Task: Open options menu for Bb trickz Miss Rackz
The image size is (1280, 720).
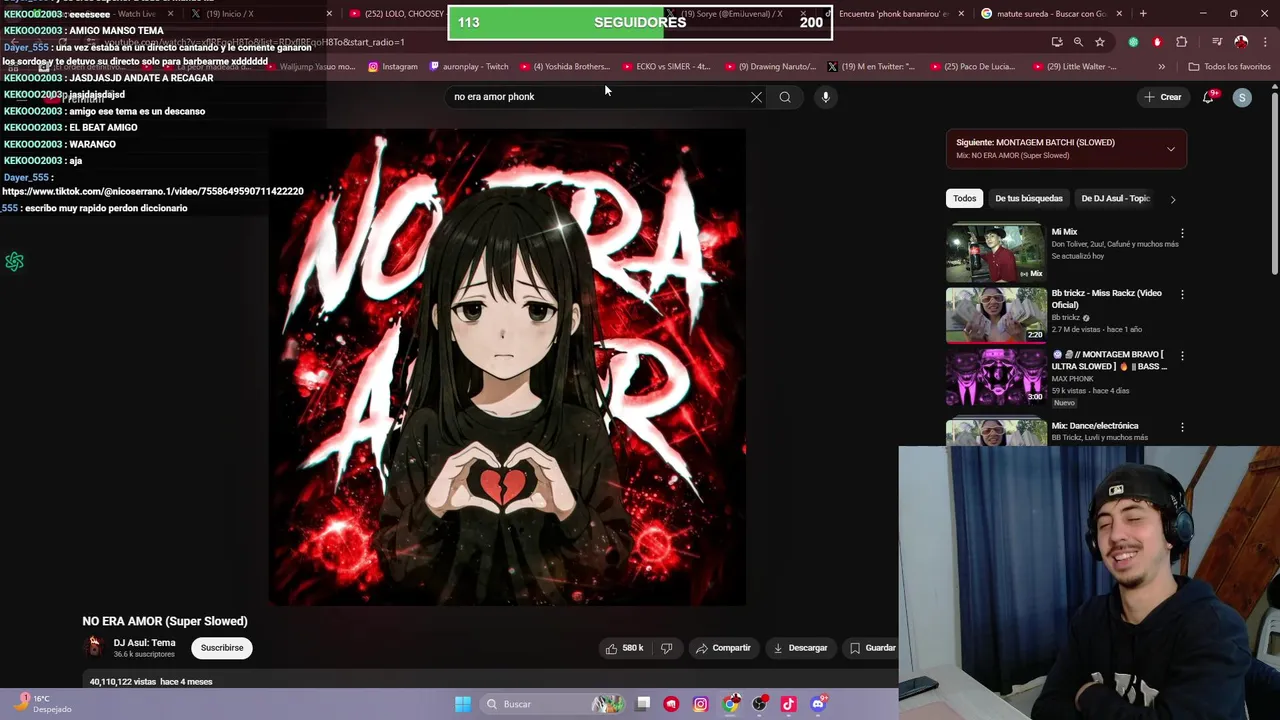Action: pos(1182,295)
